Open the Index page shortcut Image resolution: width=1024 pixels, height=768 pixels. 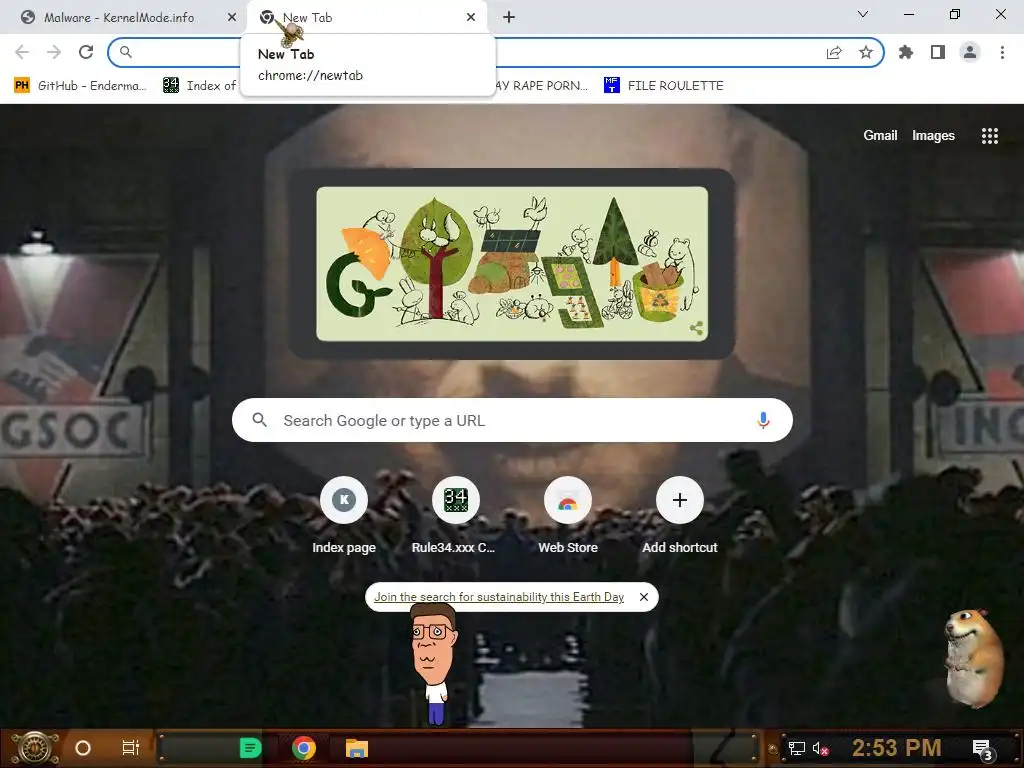(344, 516)
